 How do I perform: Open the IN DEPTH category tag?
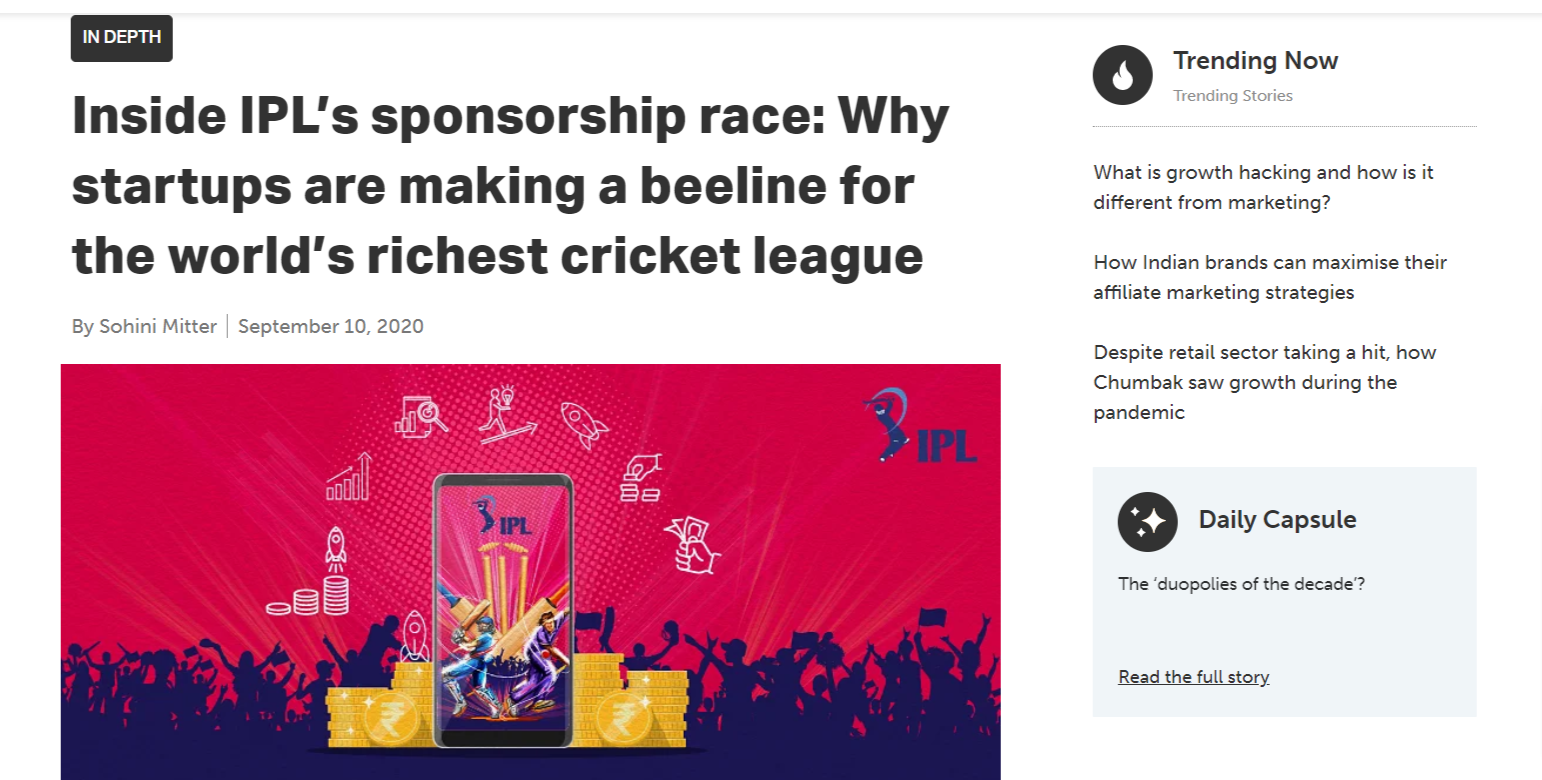[121, 38]
